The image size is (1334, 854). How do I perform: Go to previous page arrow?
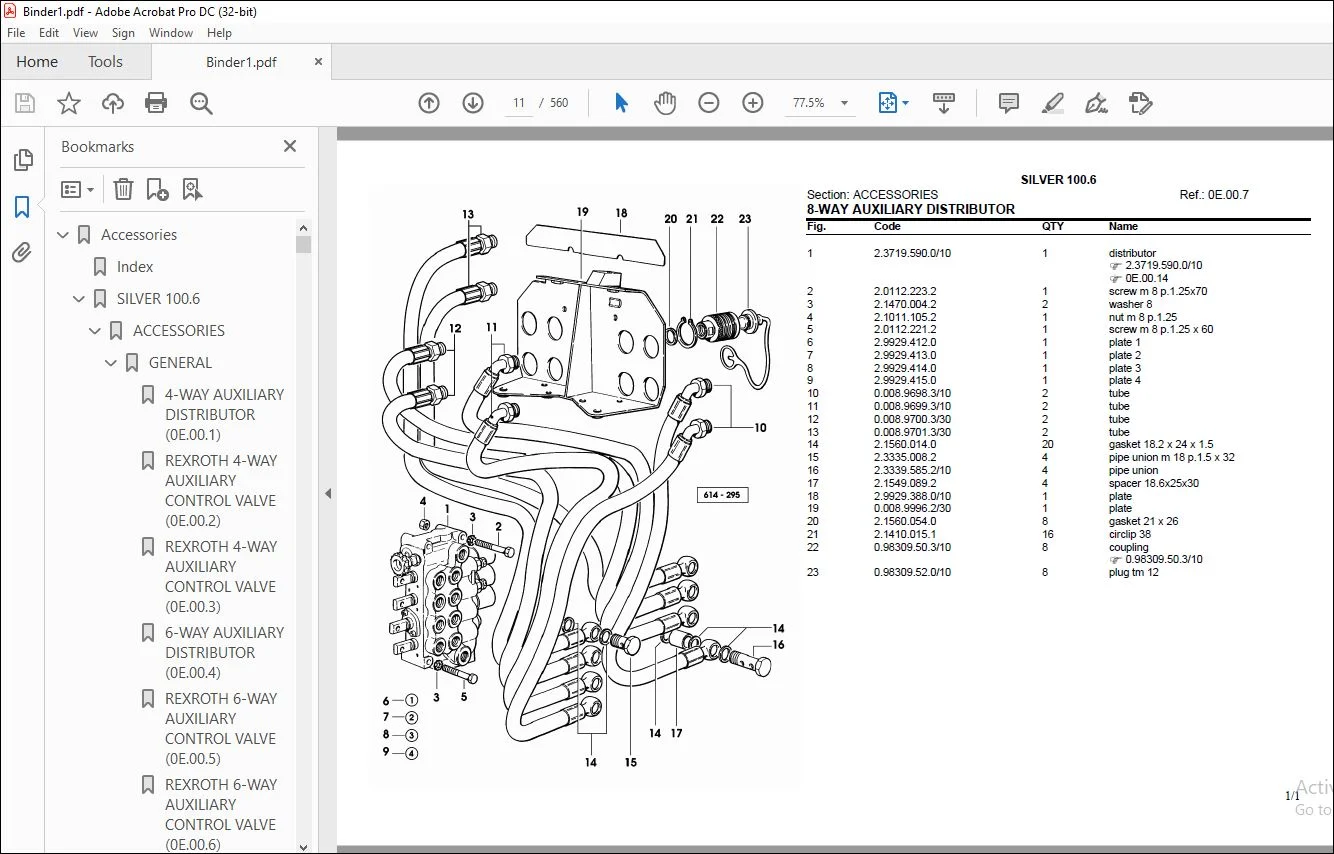429,103
